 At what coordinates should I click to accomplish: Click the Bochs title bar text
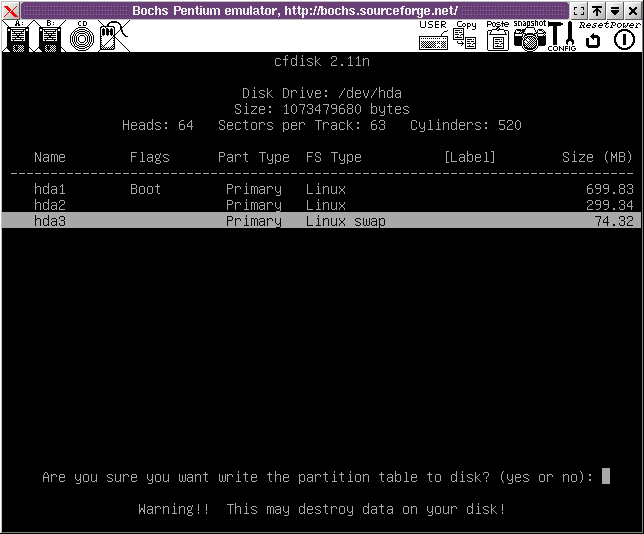click(x=295, y=10)
